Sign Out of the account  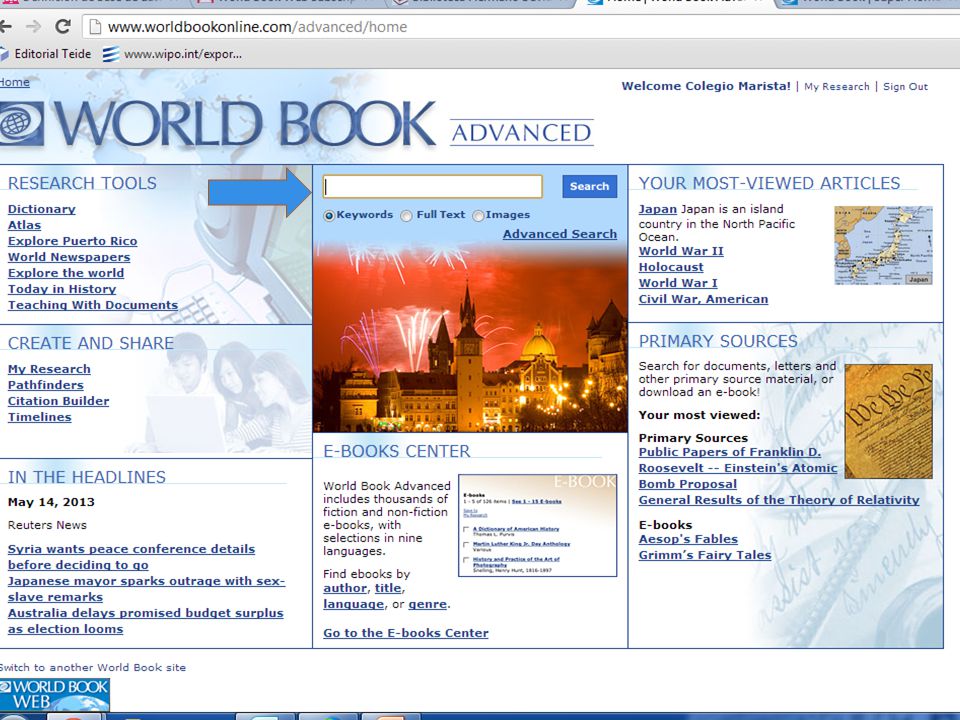(906, 86)
